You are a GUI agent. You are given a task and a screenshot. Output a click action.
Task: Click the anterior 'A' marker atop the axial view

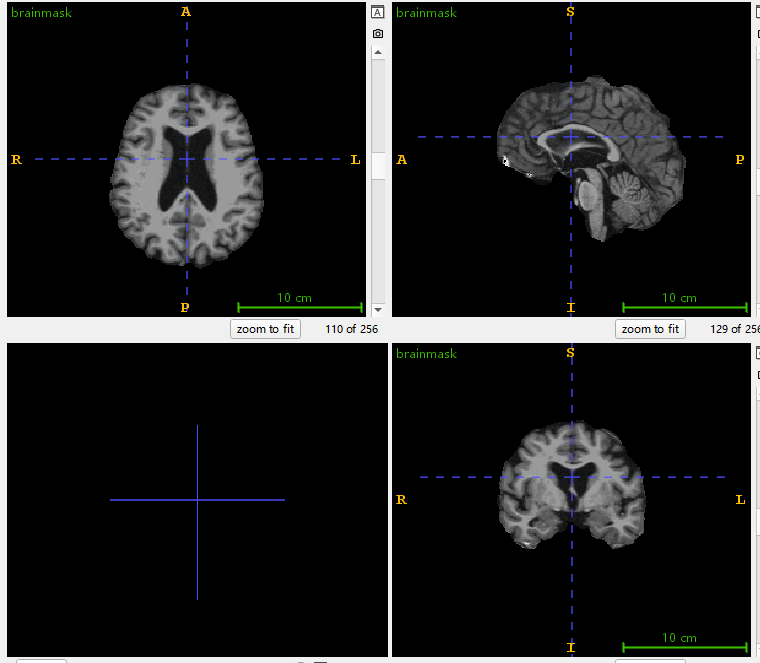click(185, 12)
